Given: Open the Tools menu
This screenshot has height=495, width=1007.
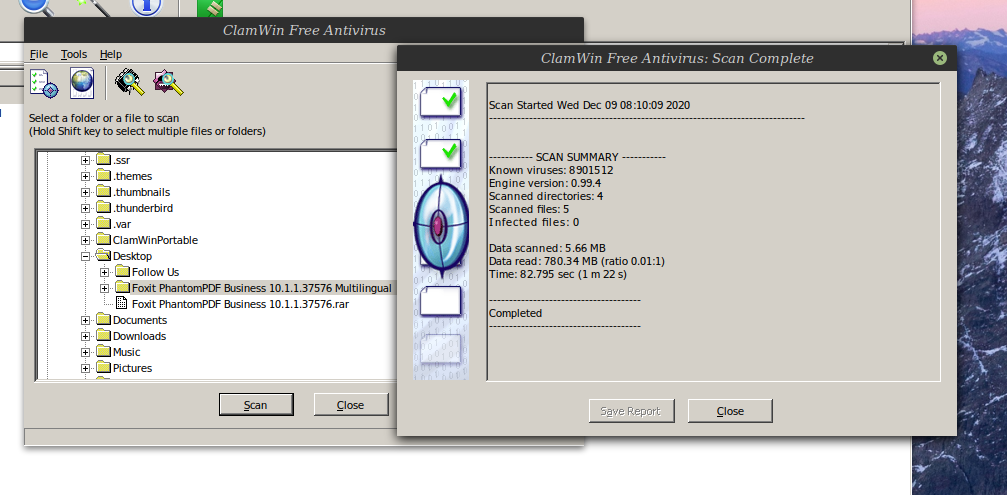Looking at the screenshot, I should (74, 54).
